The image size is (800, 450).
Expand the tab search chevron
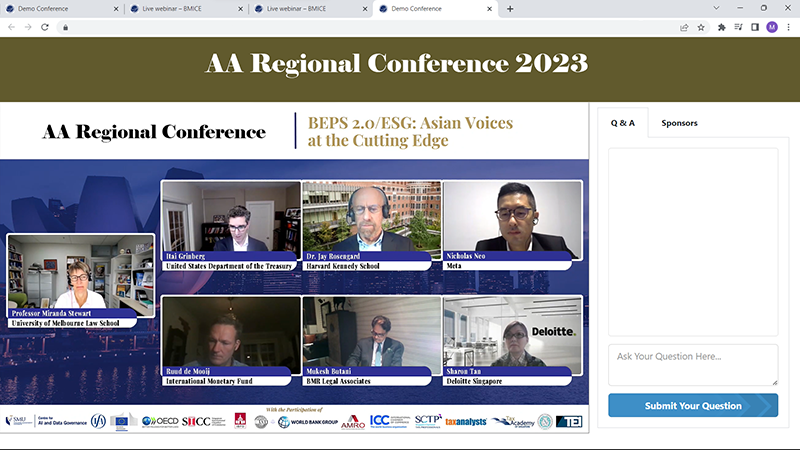click(716, 8)
